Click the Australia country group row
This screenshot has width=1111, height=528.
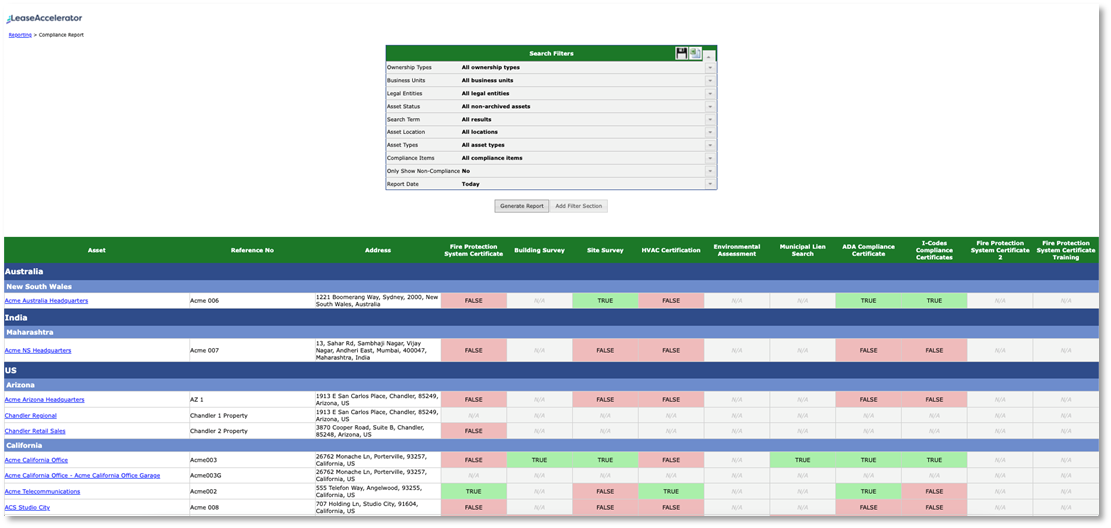(x=551, y=271)
